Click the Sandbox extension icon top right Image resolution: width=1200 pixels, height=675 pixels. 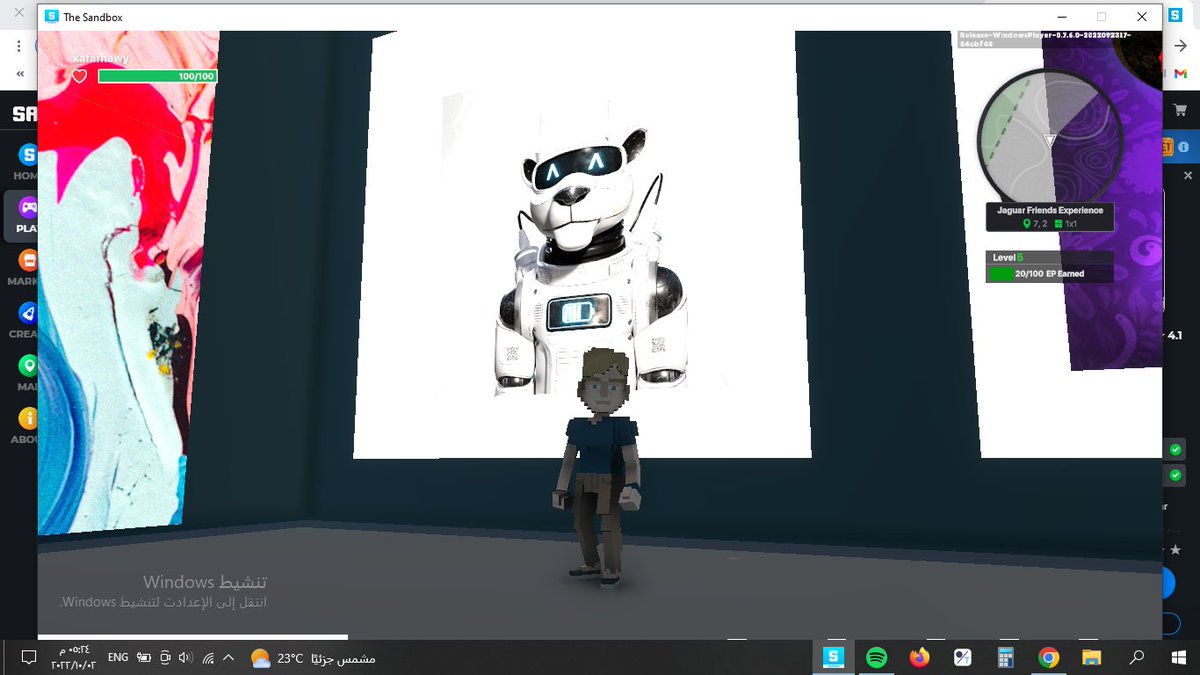[x=1175, y=16]
